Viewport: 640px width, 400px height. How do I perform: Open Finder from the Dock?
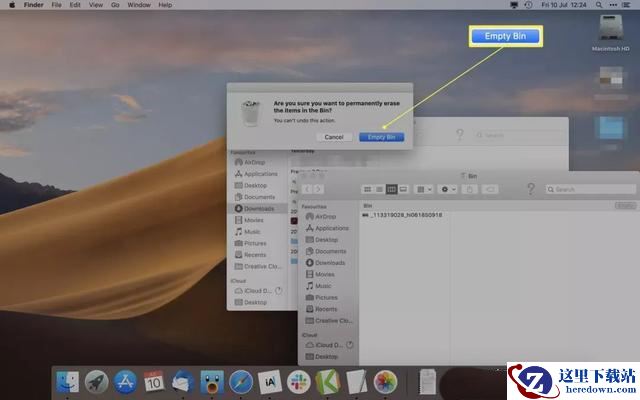67,382
